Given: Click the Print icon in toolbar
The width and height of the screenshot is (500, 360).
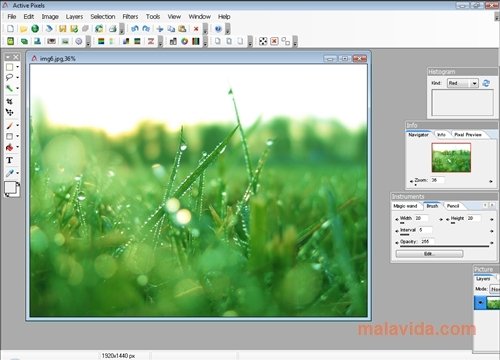Looking at the screenshot, I should (113, 29).
